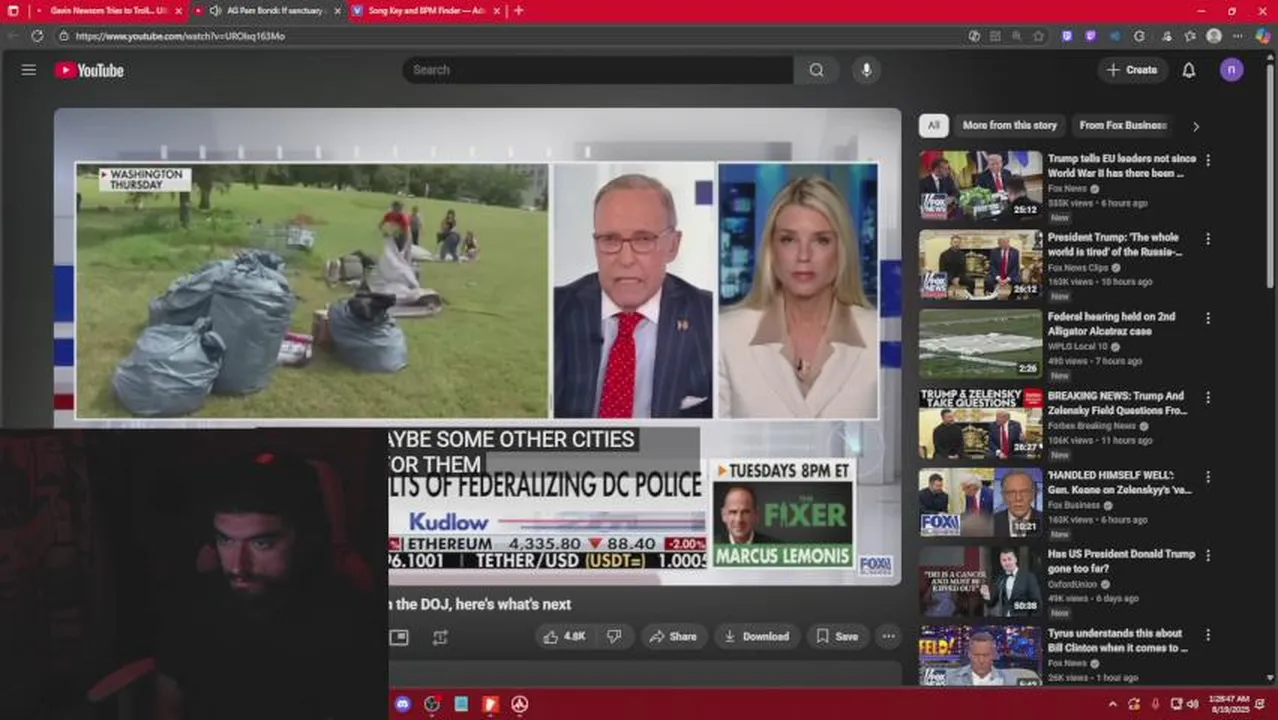This screenshot has width=1278, height=720.
Task: Open options for 'BREAKING NEWS: Trump And Zelensky' video
Action: pyautogui.click(x=1208, y=397)
